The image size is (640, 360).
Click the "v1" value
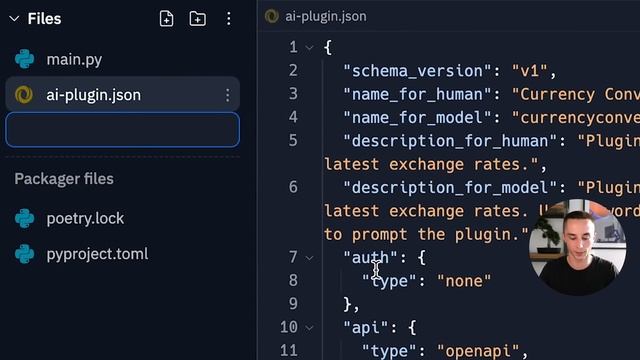[x=530, y=71]
